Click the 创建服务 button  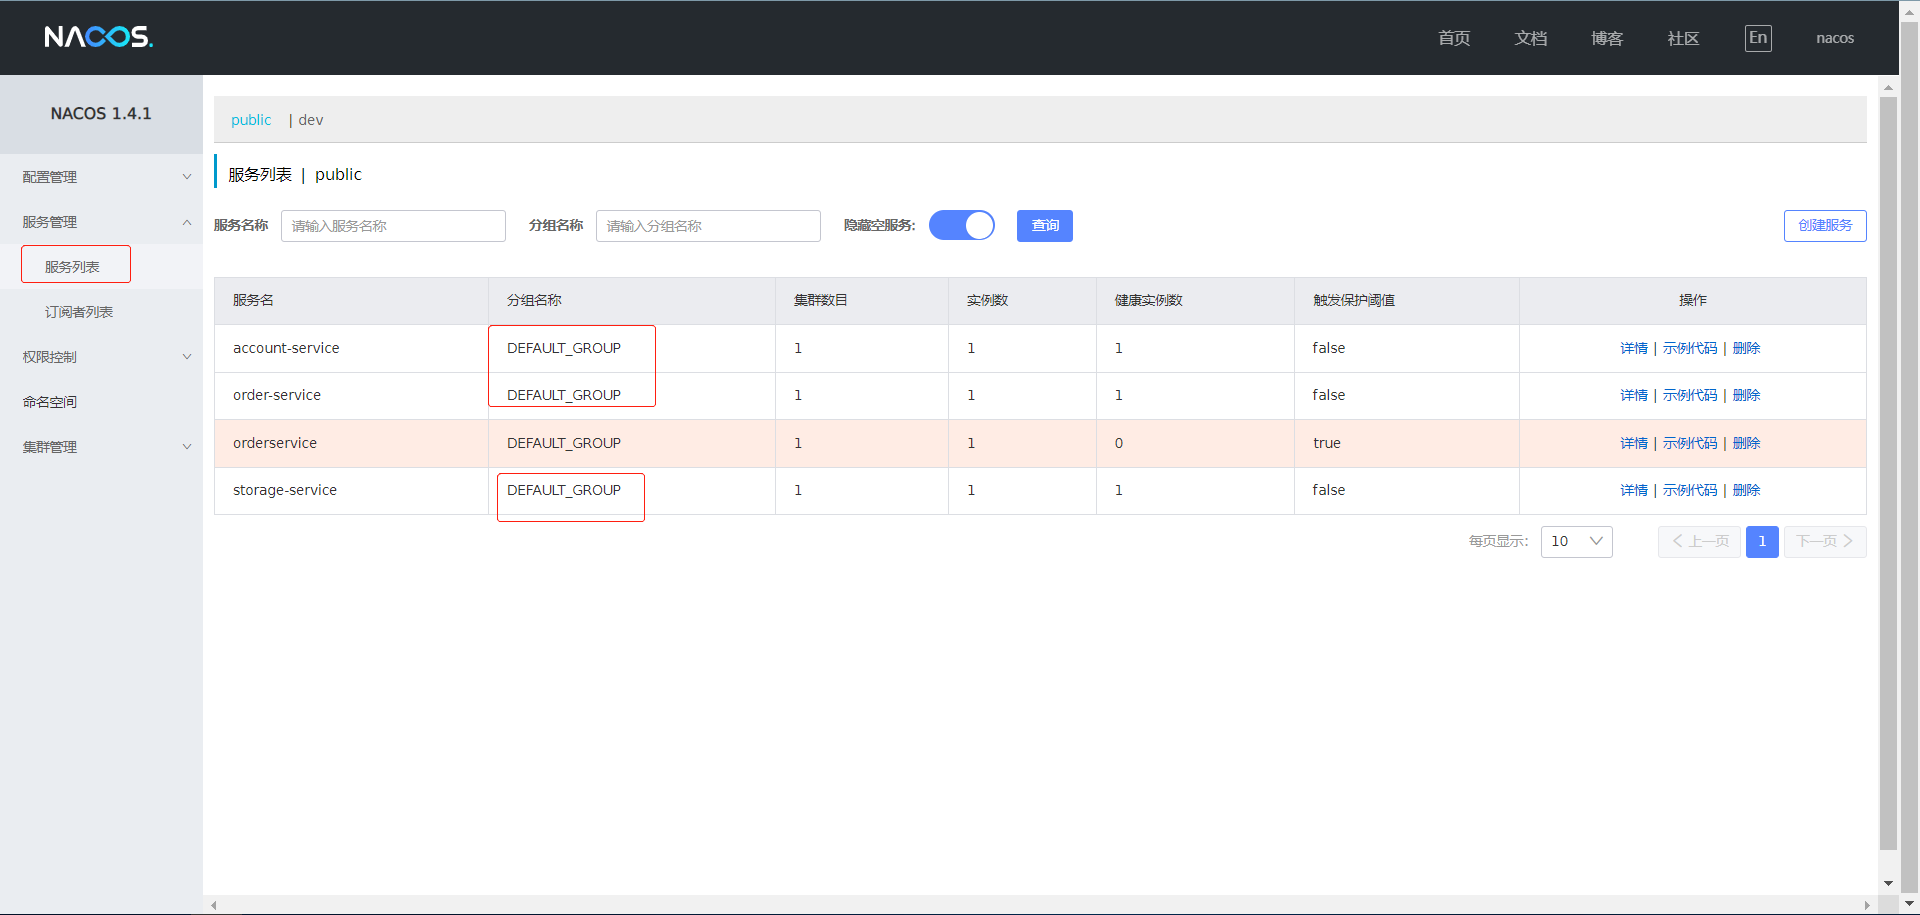[1824, 226]
